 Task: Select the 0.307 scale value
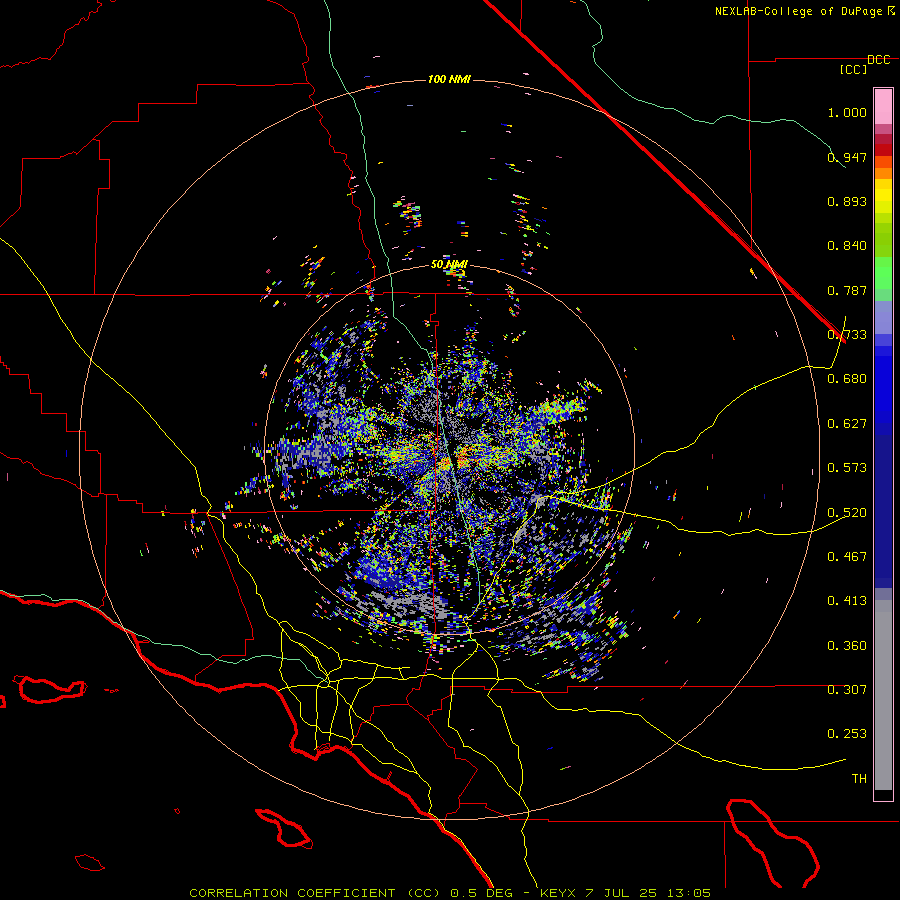pos(847,690)
